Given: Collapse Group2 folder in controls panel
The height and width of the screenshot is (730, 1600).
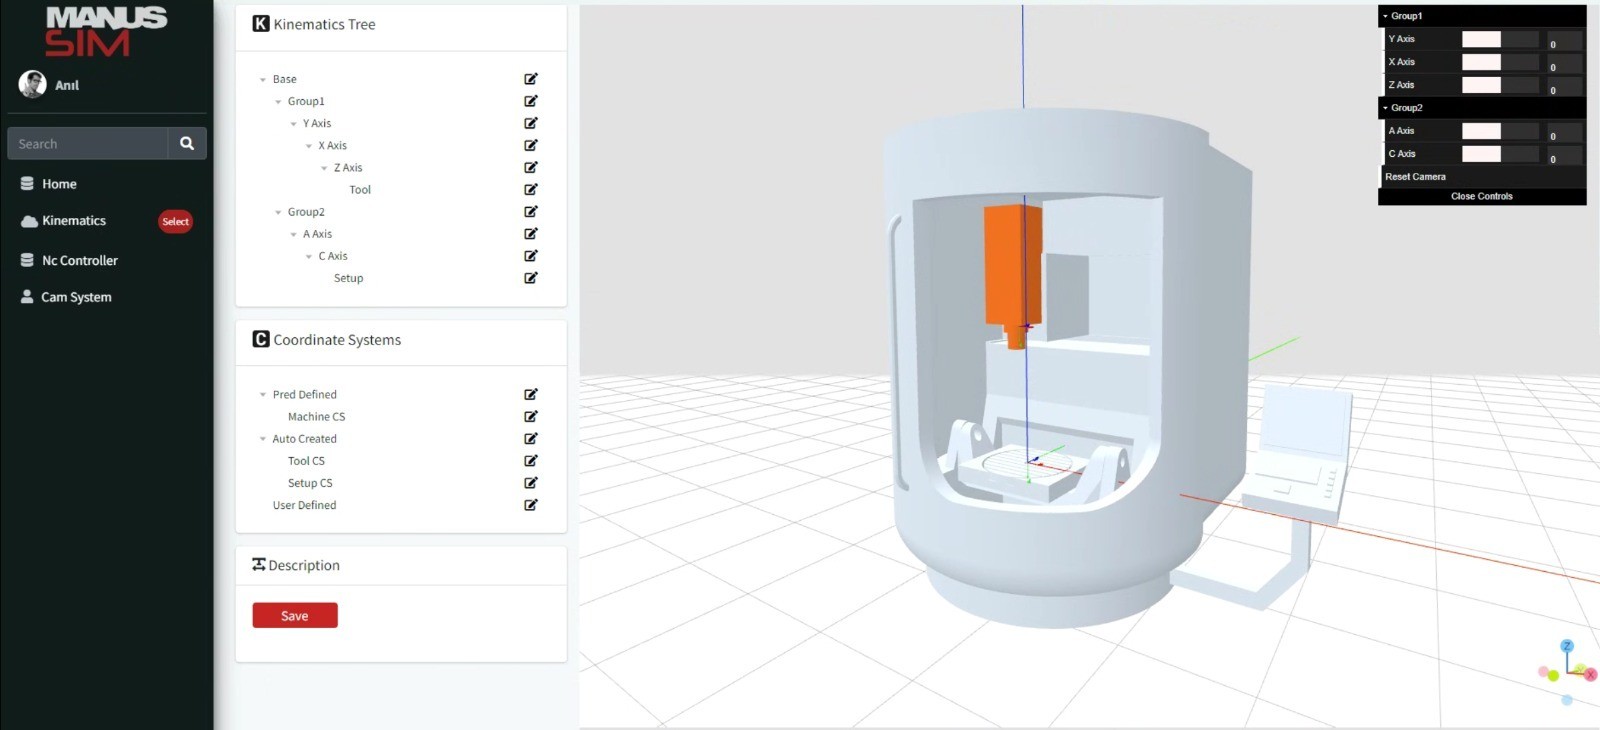Looking at the screenshot, I should pyautogui.click(x=1386, y=108).
